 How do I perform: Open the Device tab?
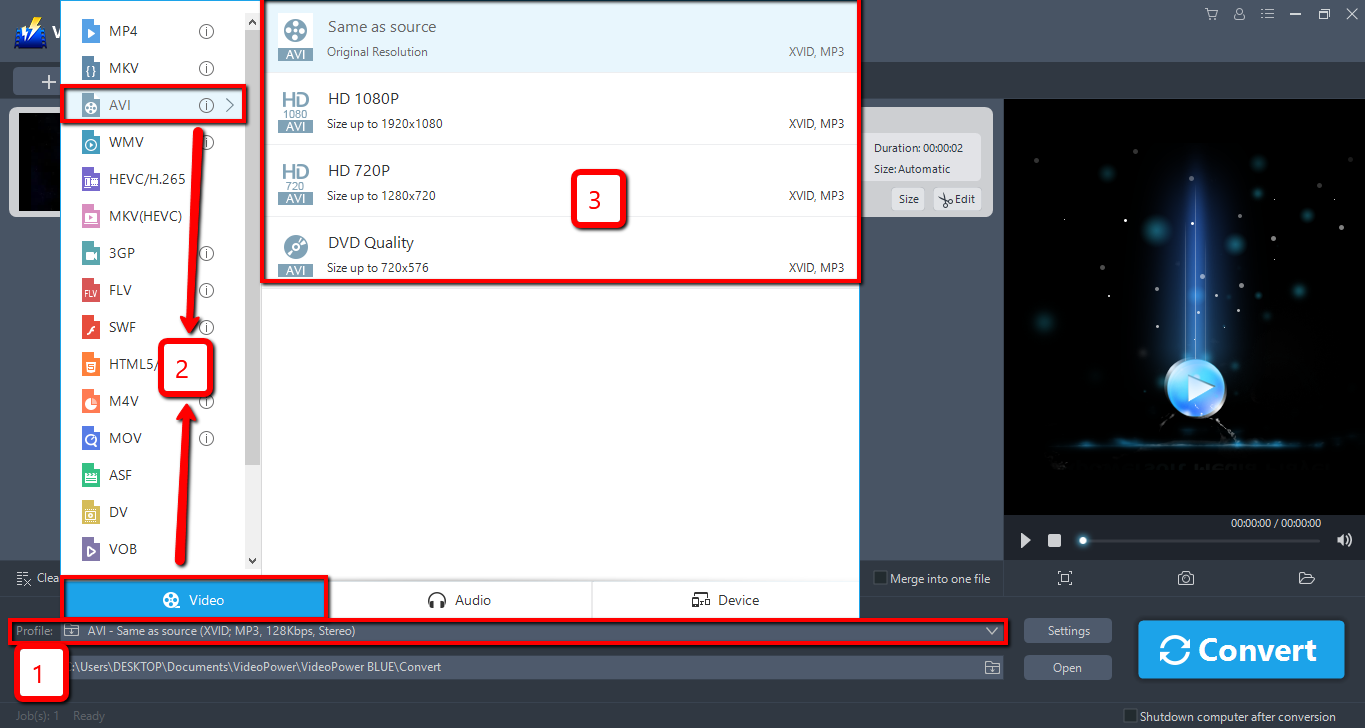click(725, 599)
